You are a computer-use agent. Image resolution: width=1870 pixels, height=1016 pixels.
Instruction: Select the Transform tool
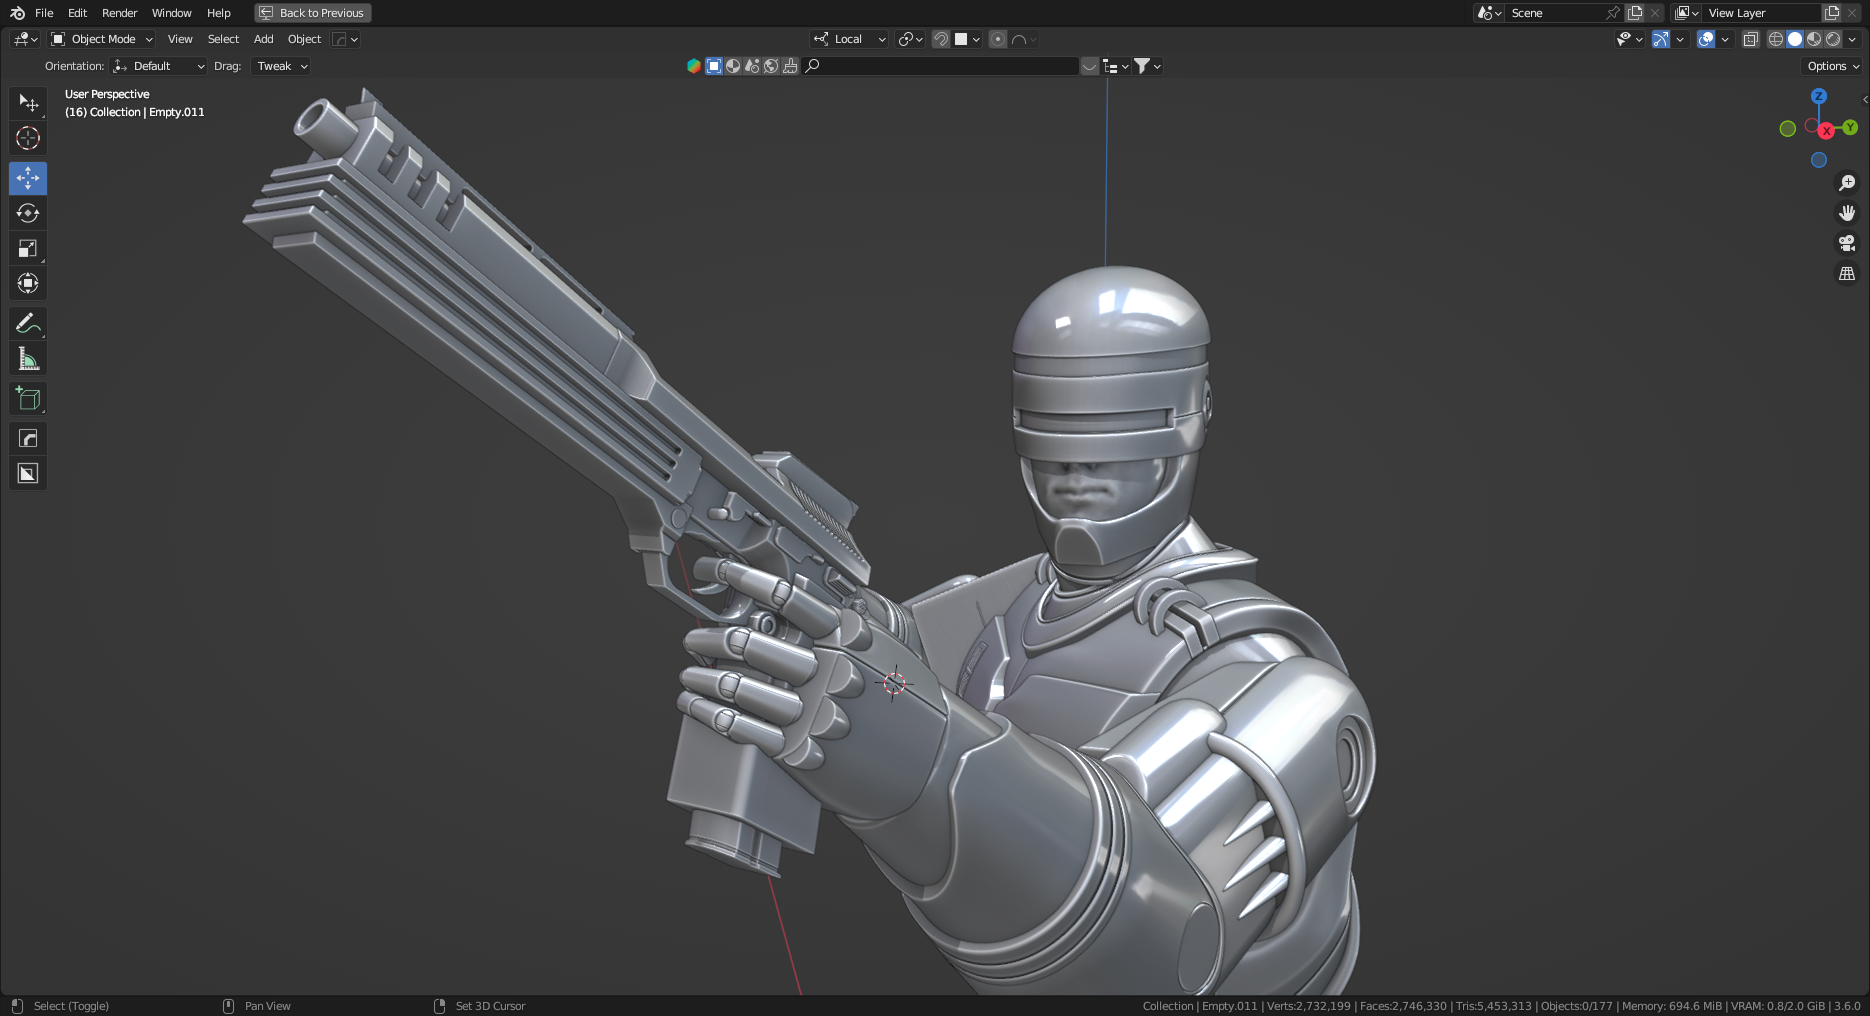[28, 283]
